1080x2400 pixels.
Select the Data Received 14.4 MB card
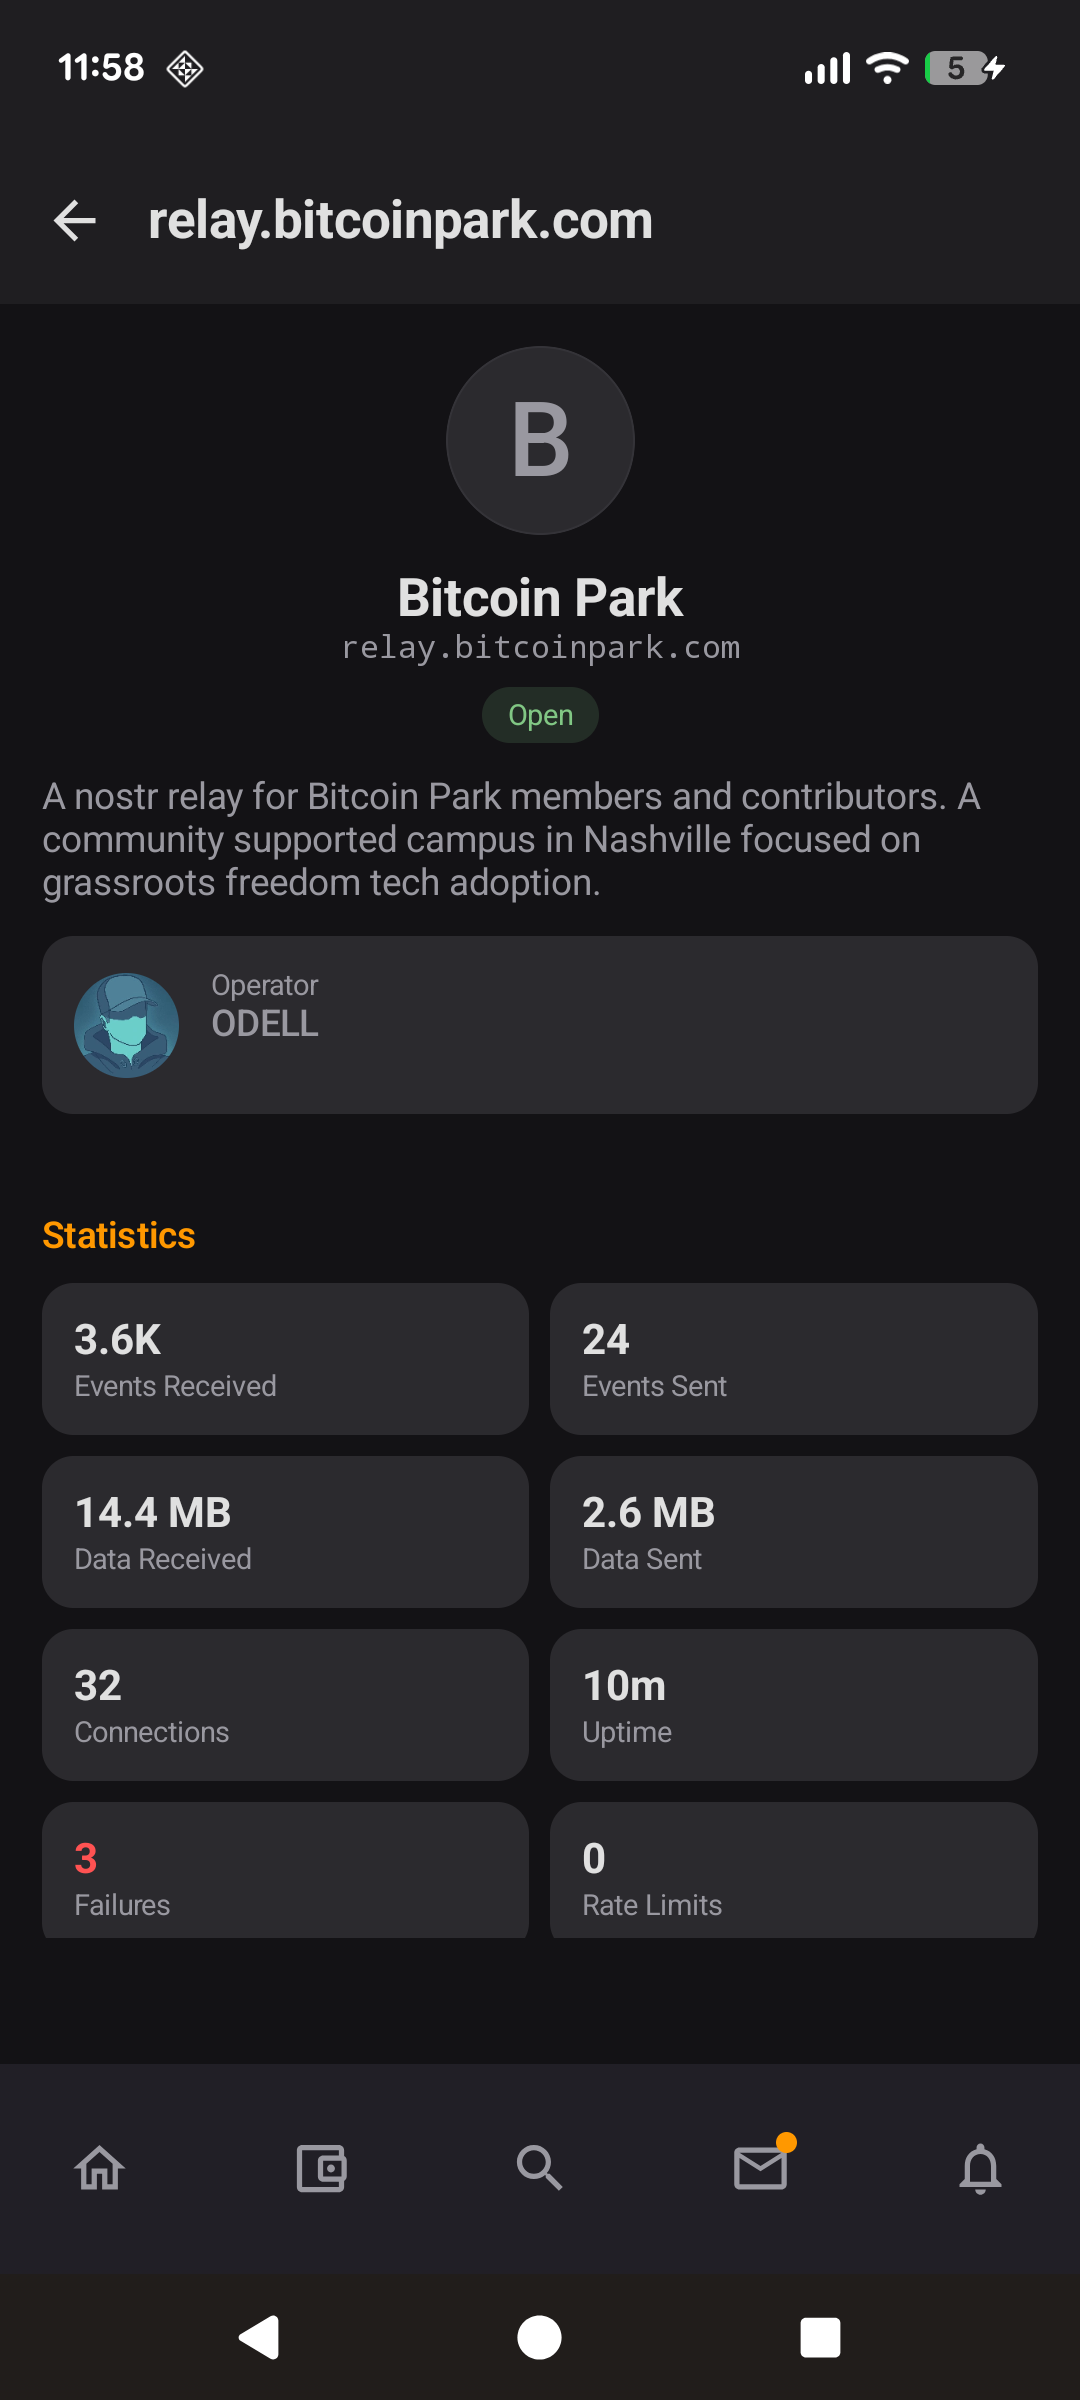coord(285,1532)
